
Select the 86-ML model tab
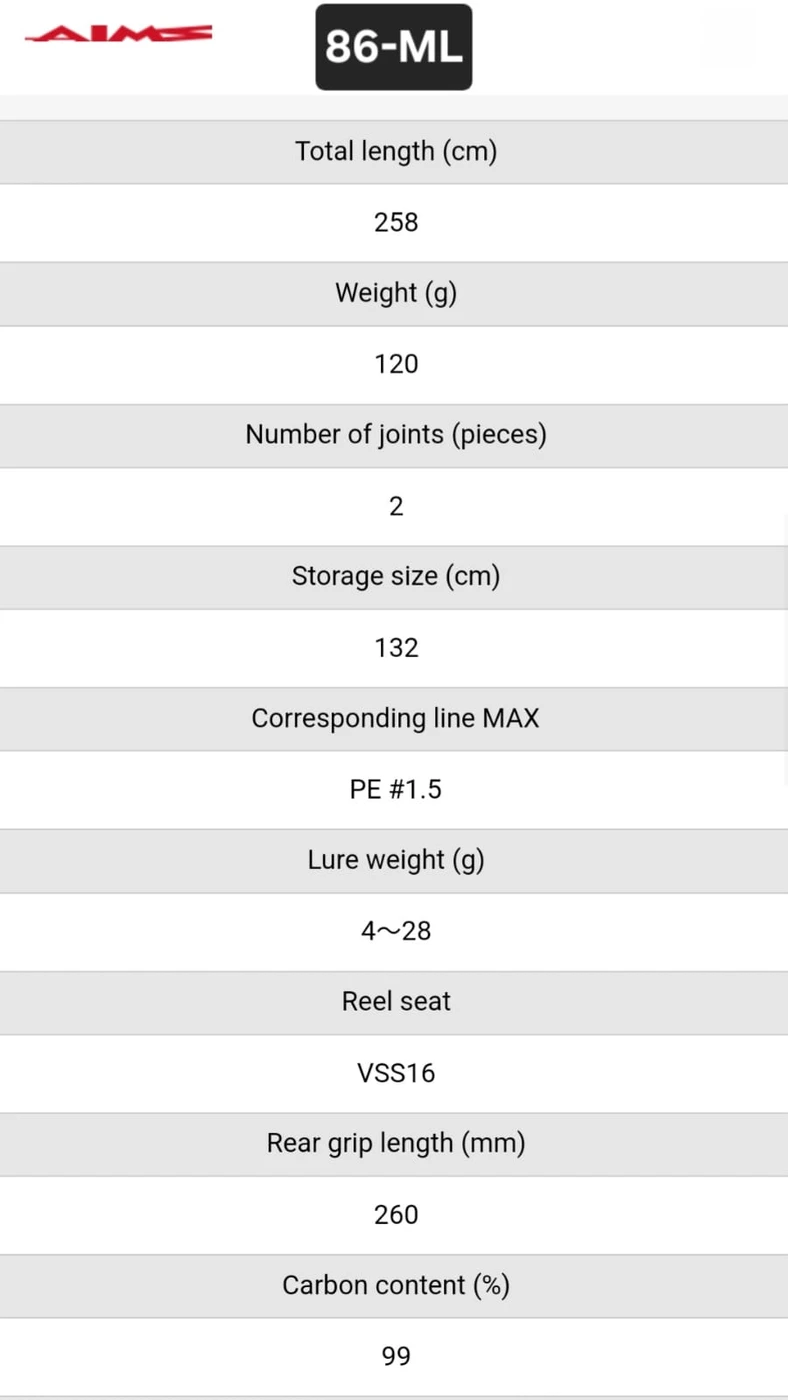click(394, 47)
